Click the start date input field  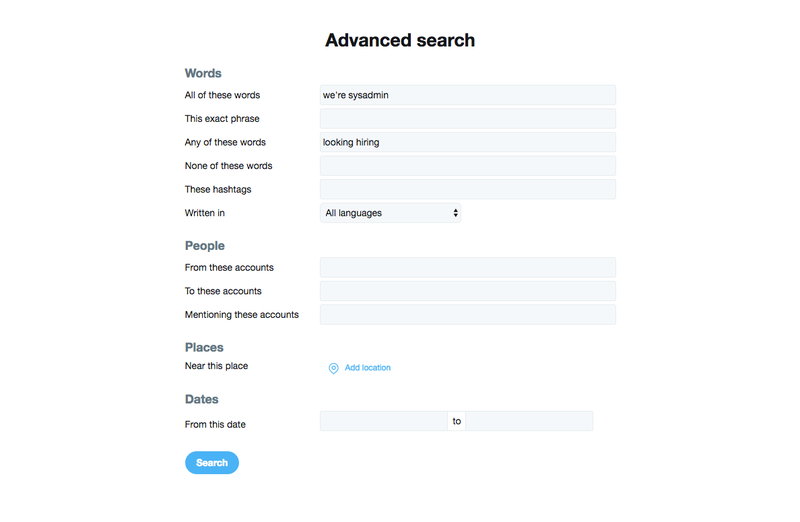point(384,421)
